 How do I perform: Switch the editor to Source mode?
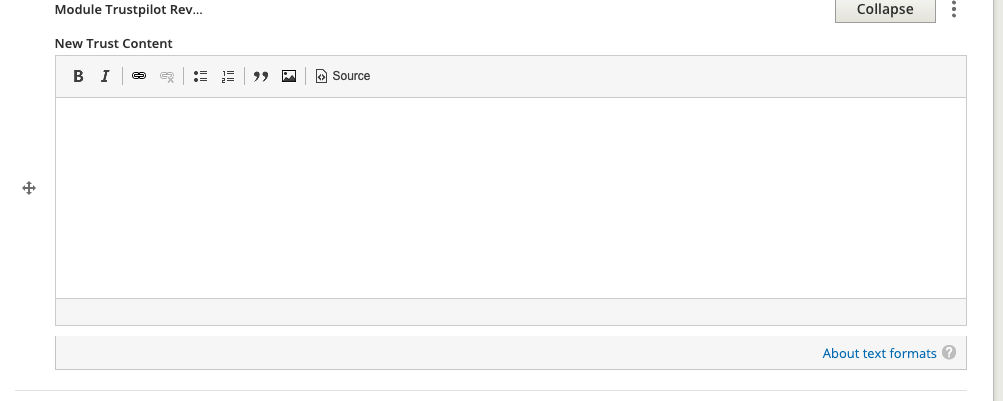343,76
